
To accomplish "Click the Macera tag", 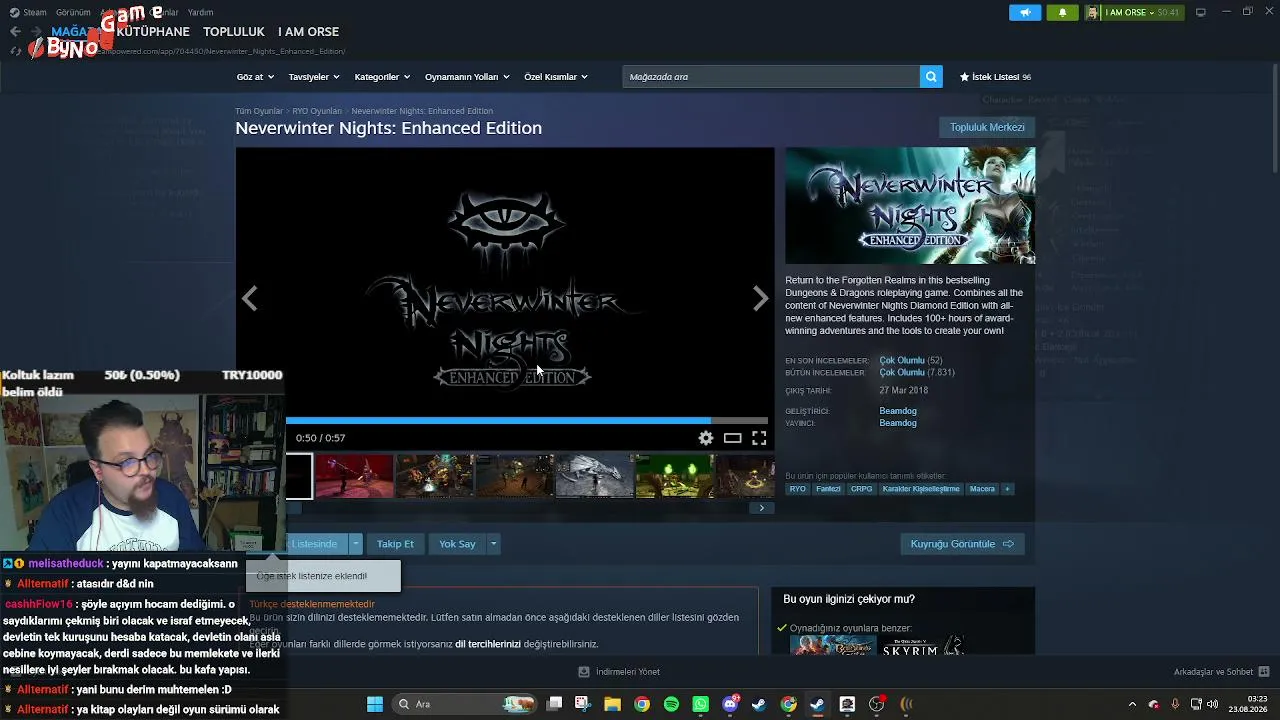I will (982, 489).
